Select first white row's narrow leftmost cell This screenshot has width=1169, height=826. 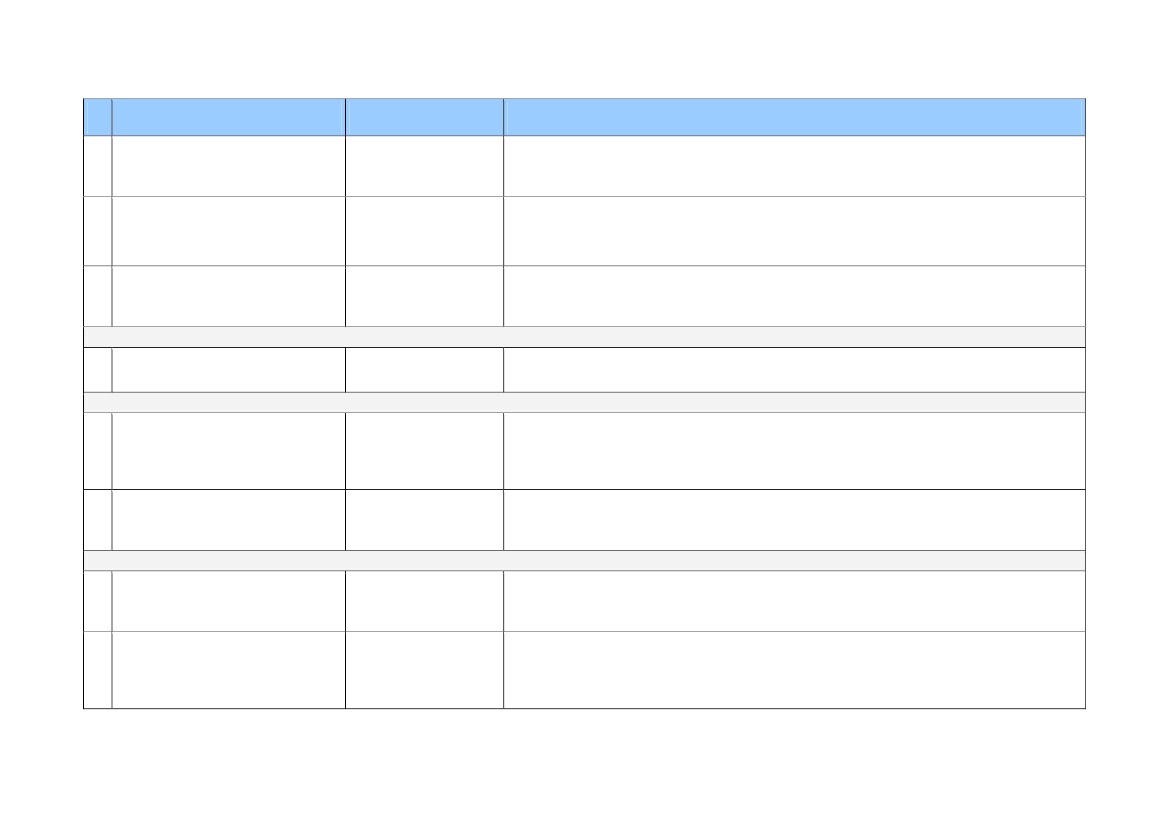pyautogui.click(x=98, y=166)
